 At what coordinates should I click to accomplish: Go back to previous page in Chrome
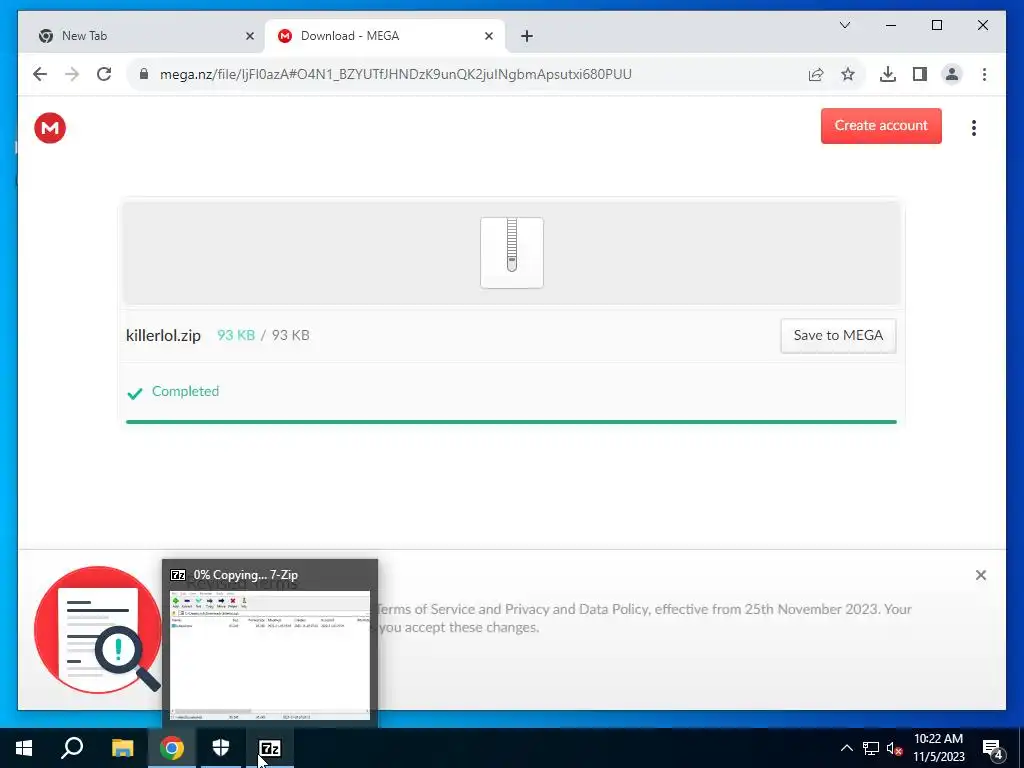click(x=40, y=74)
